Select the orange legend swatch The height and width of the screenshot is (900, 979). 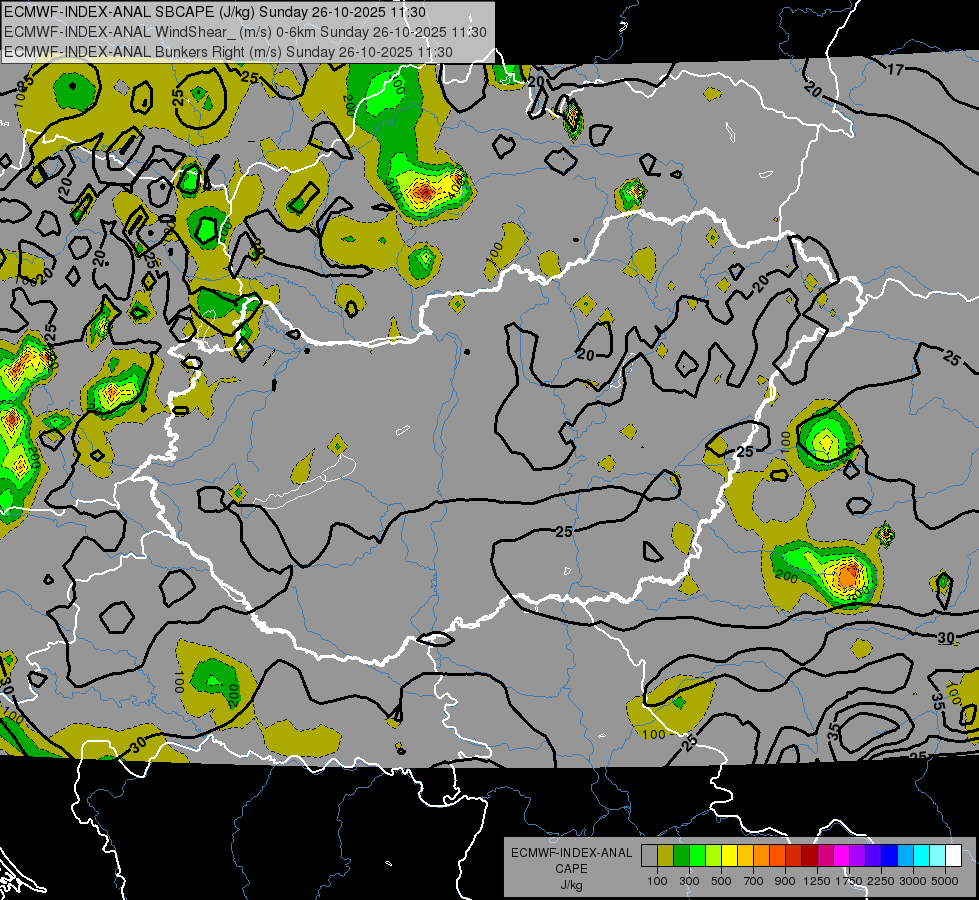[762, 856]
